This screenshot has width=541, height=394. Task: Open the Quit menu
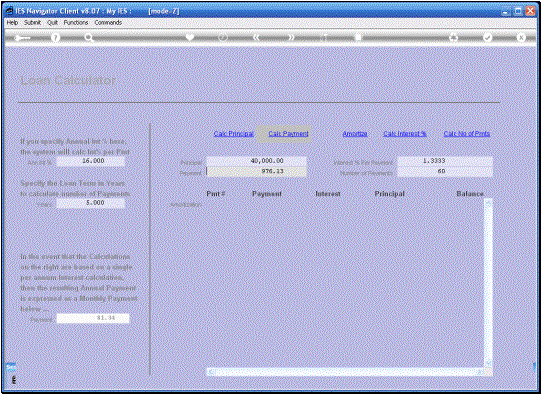click(x=52, y=22)
